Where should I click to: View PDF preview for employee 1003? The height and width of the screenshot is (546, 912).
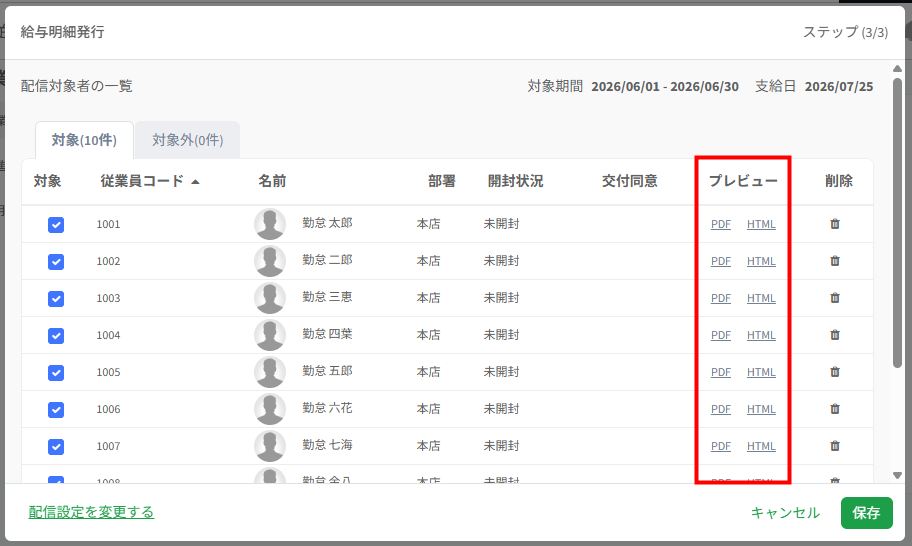(721, 298)
